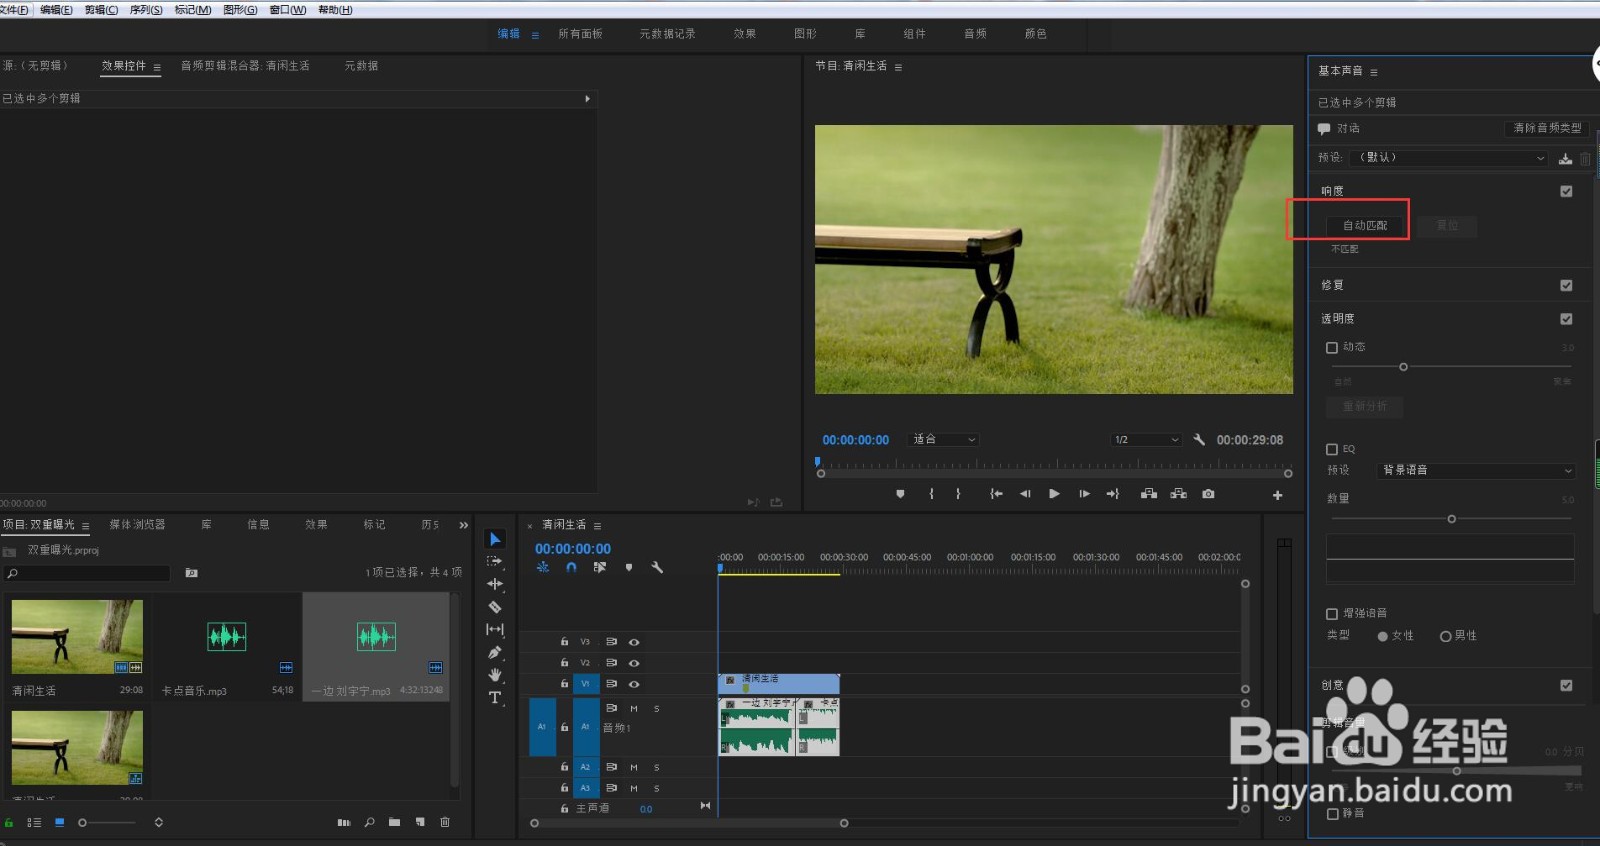1600x846 pixels.
Task: Open the 媒体浏览器 tab
Action: 137,525
